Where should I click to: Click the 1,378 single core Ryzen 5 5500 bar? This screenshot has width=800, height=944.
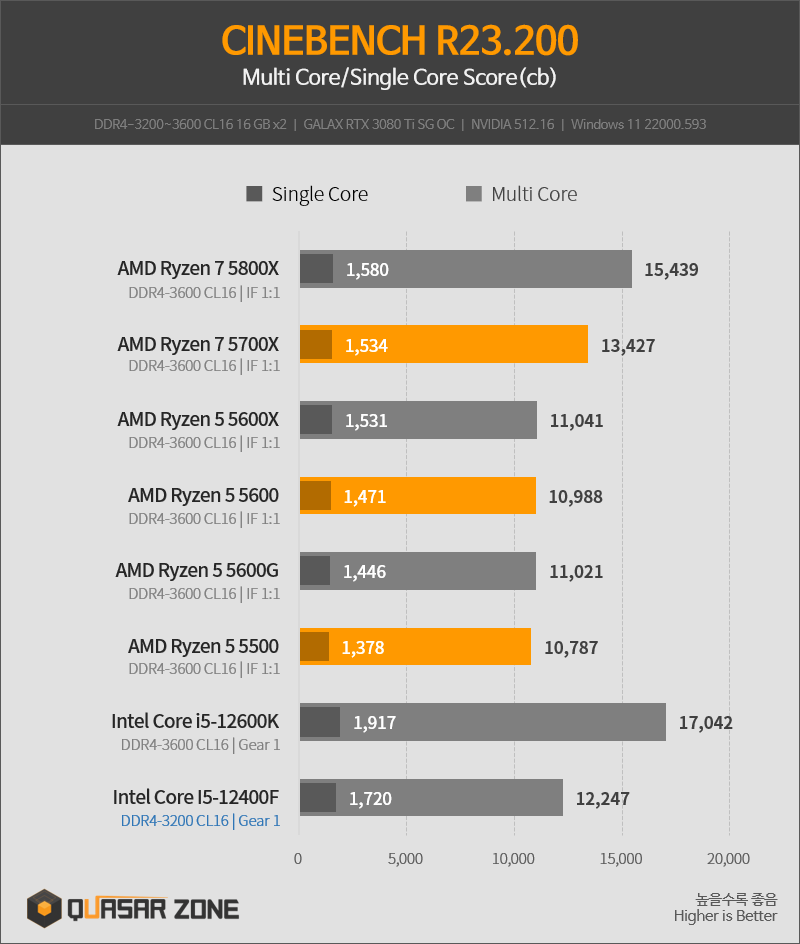[314, 647]
